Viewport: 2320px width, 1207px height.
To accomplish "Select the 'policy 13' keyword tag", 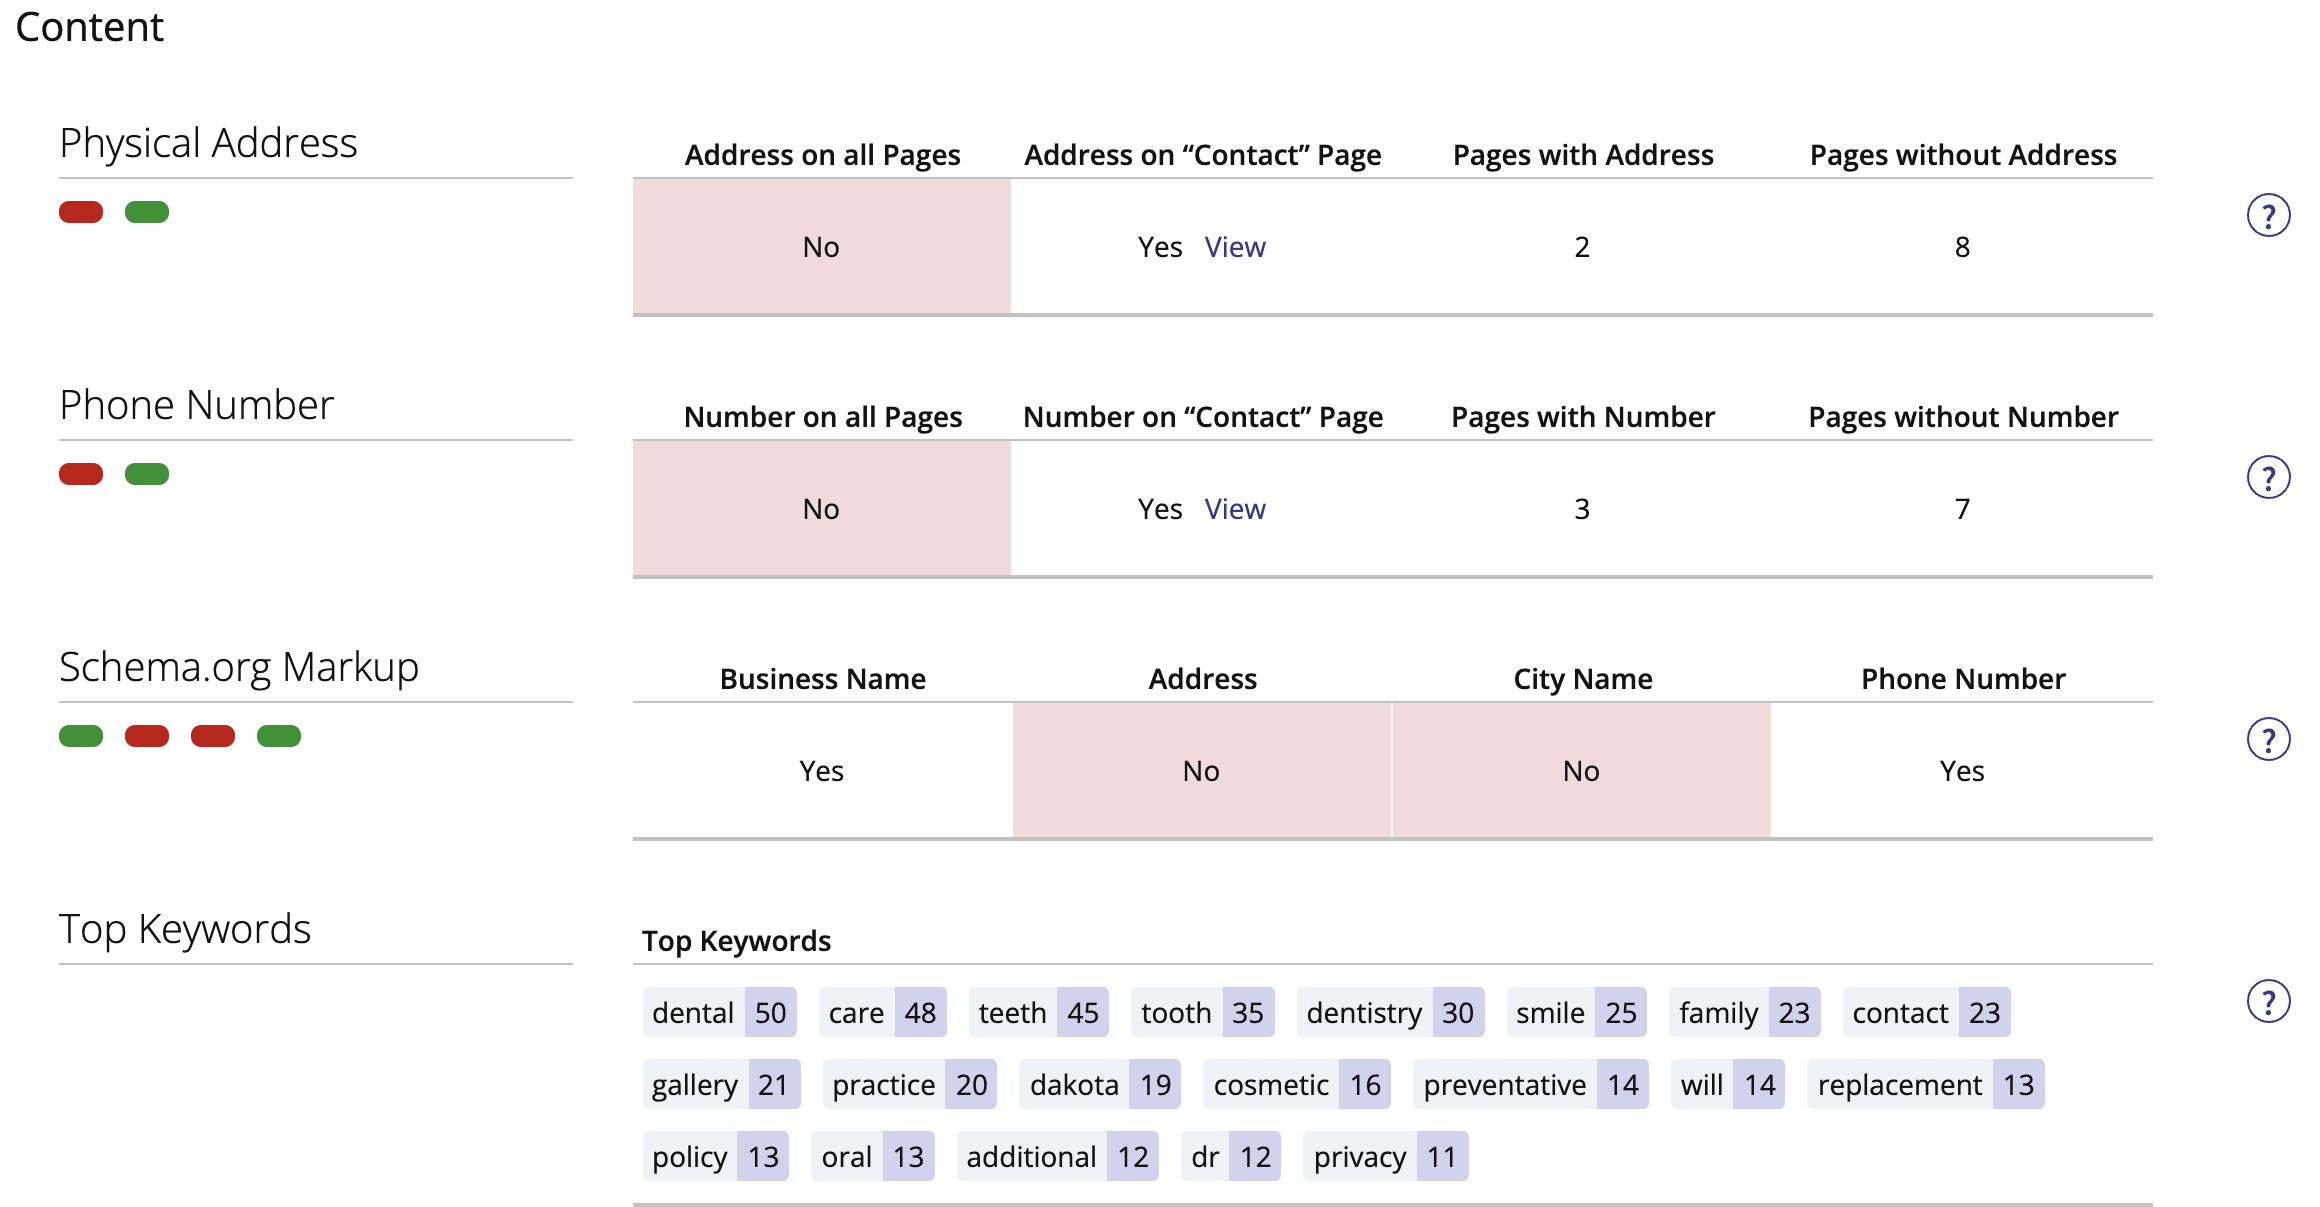I will click(716, 1156).
